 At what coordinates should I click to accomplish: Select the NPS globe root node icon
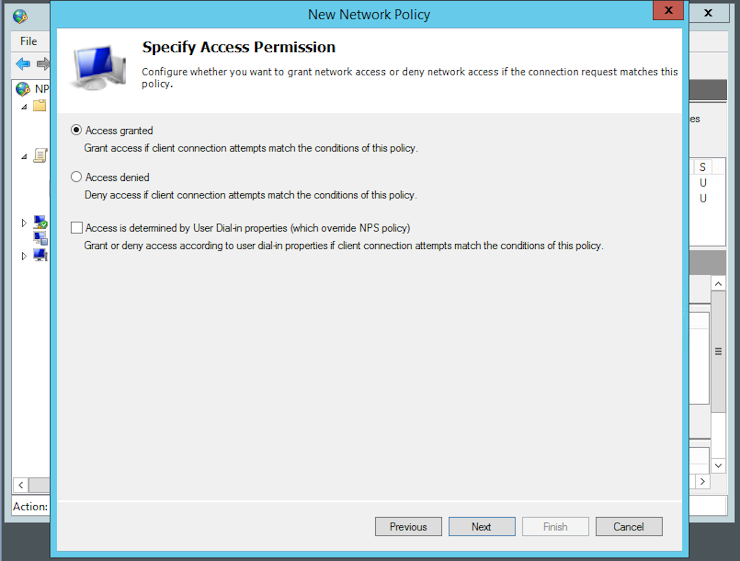23,89
